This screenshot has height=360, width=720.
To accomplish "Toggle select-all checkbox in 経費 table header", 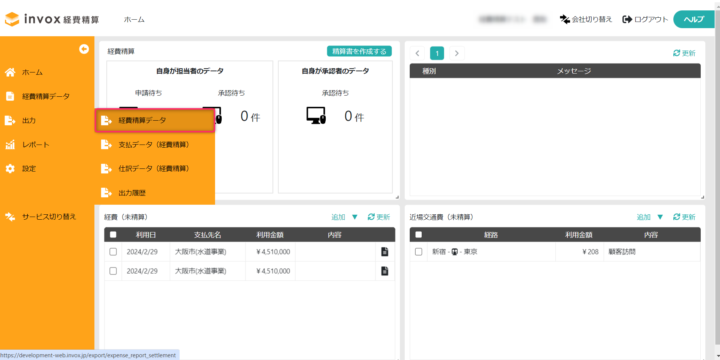I will (x=113, y=235).
